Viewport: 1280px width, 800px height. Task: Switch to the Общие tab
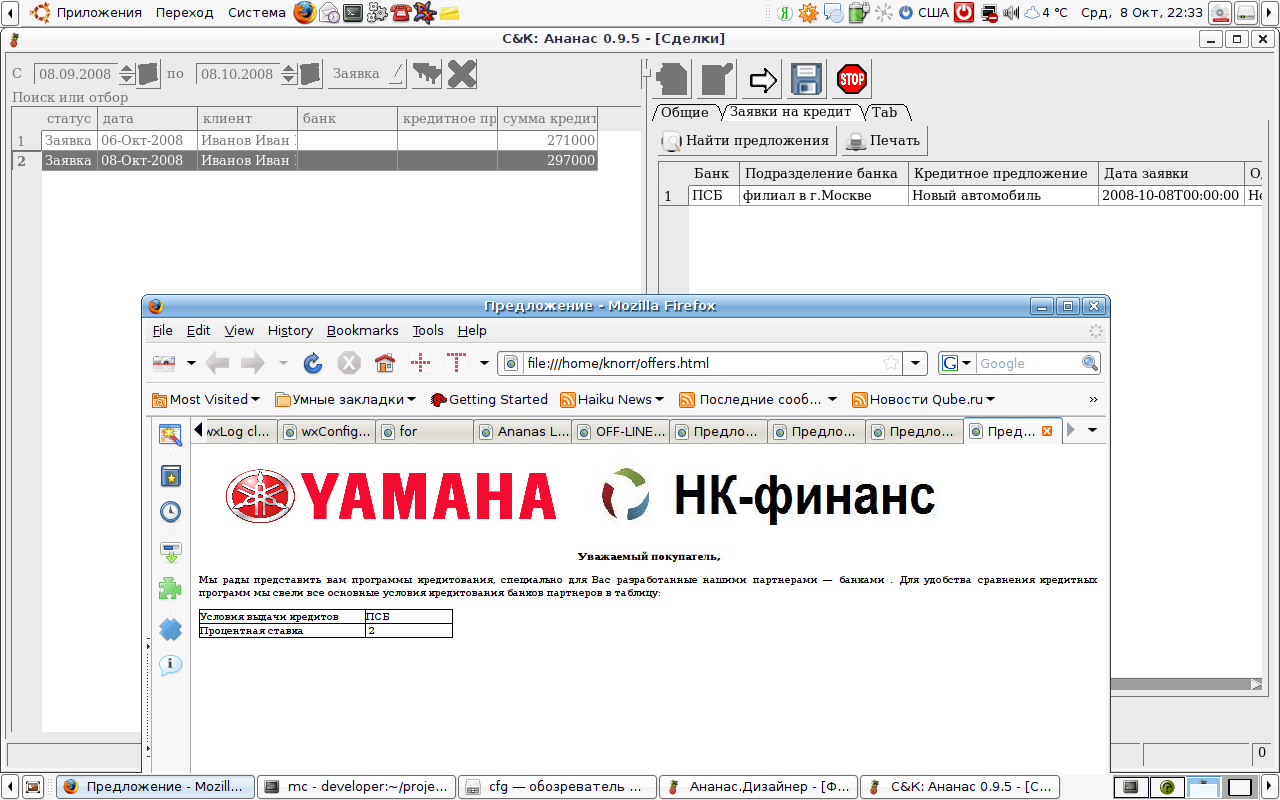[x=685, y=112]
